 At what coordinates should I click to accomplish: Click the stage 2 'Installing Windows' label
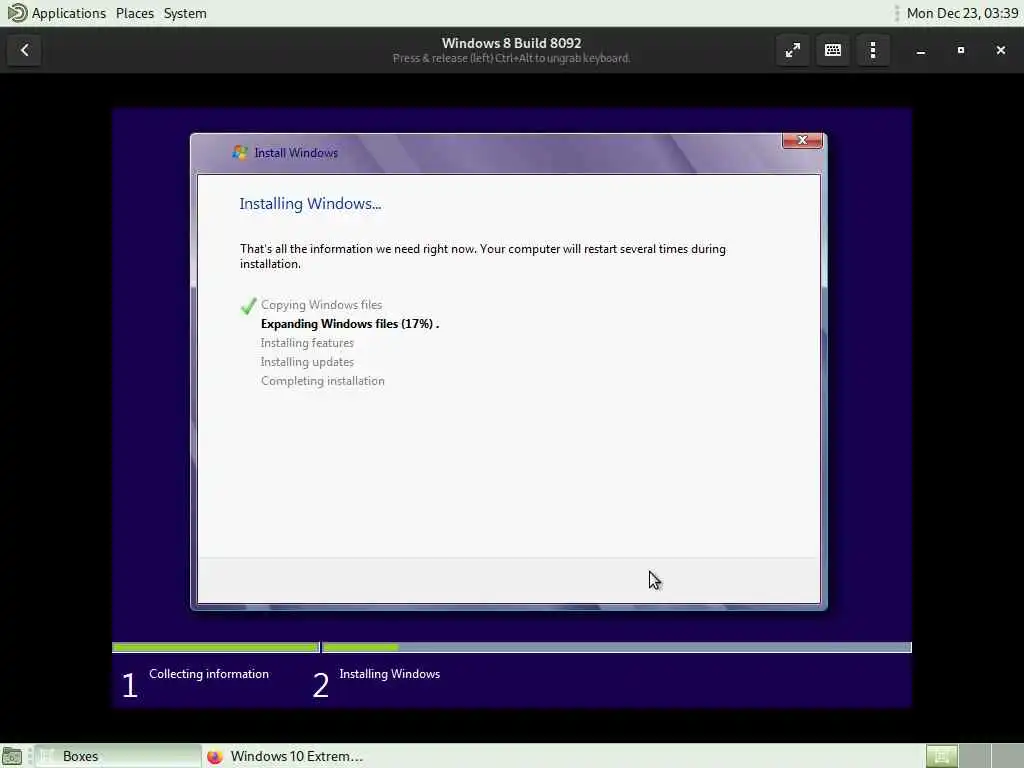click(389, 674)
